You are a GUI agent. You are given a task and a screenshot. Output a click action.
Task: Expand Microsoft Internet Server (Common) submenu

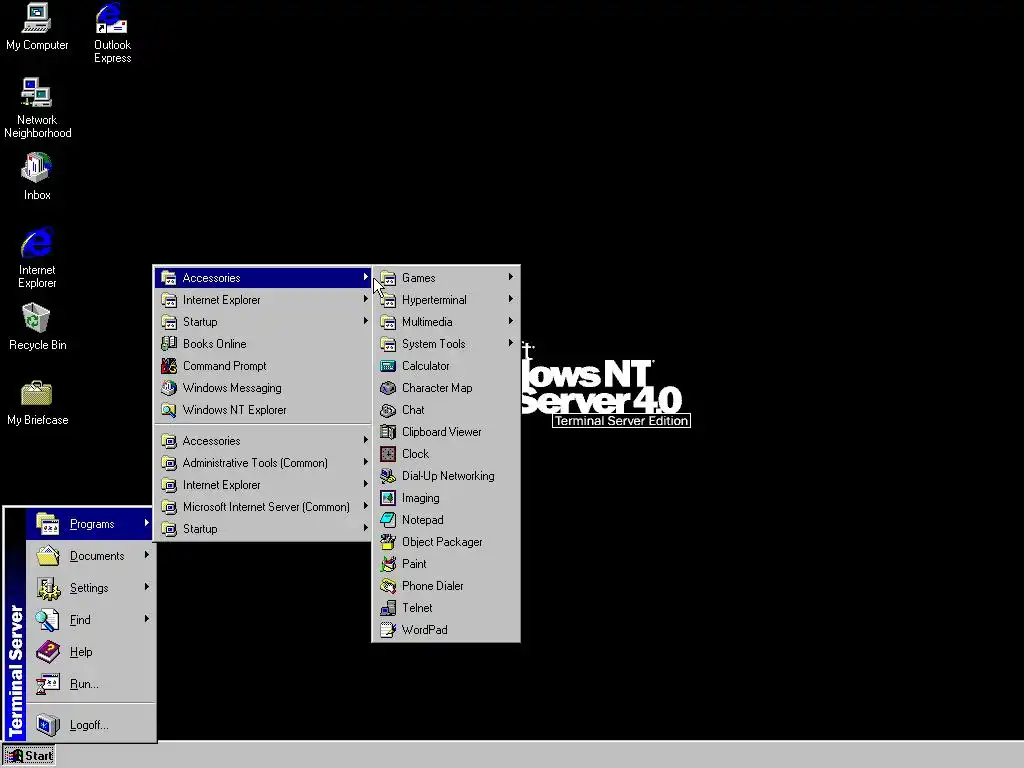point(263,507)
